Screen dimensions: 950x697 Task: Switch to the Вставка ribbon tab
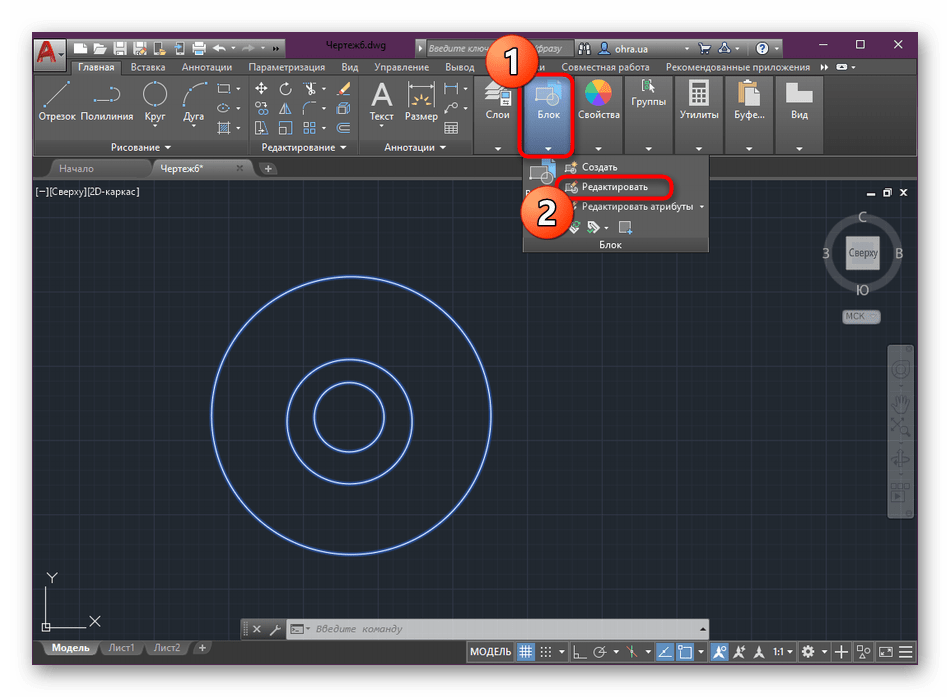(148, 67)
